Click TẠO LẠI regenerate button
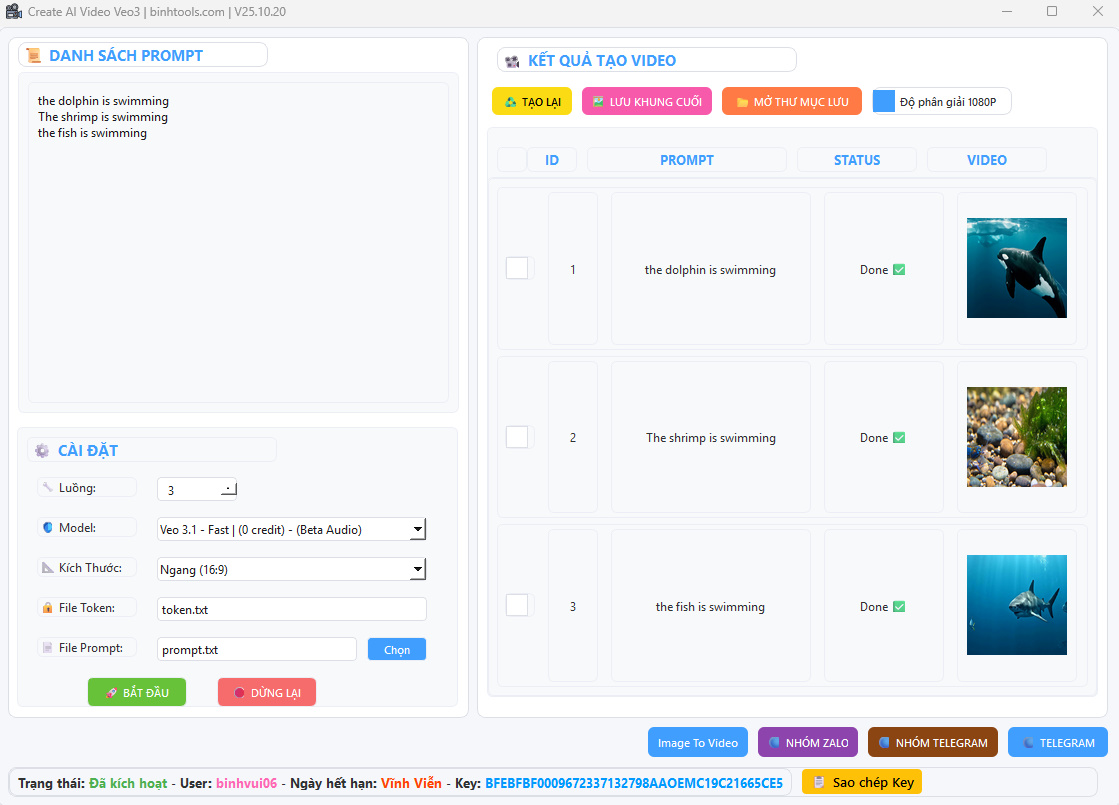The image size is (1119, 805). click(x=531, y=101)
